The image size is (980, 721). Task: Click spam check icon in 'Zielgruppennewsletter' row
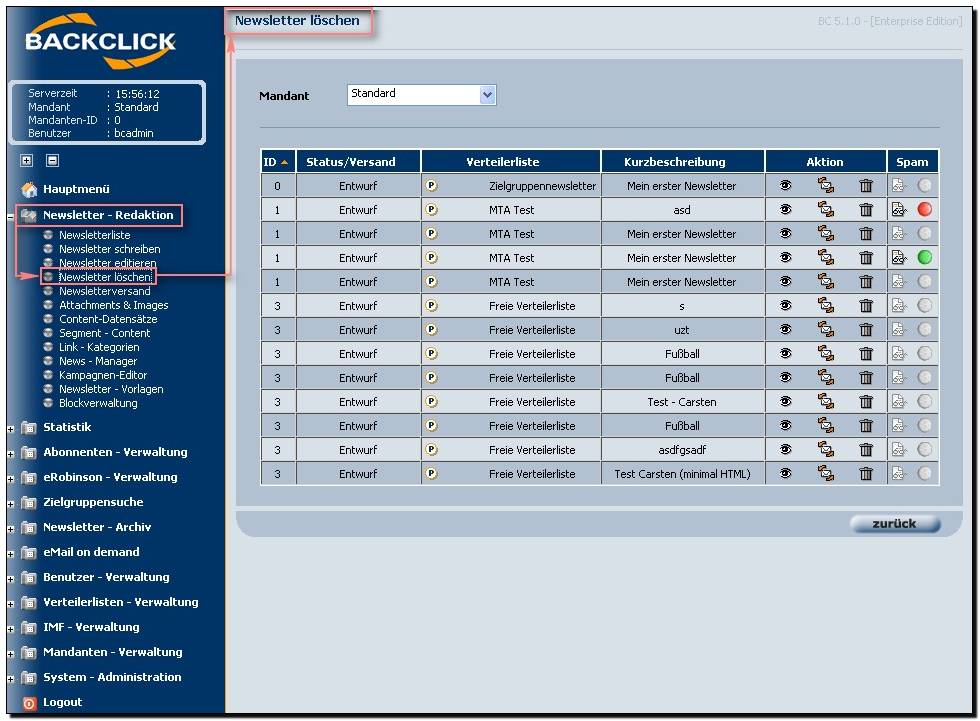[899, 186]
